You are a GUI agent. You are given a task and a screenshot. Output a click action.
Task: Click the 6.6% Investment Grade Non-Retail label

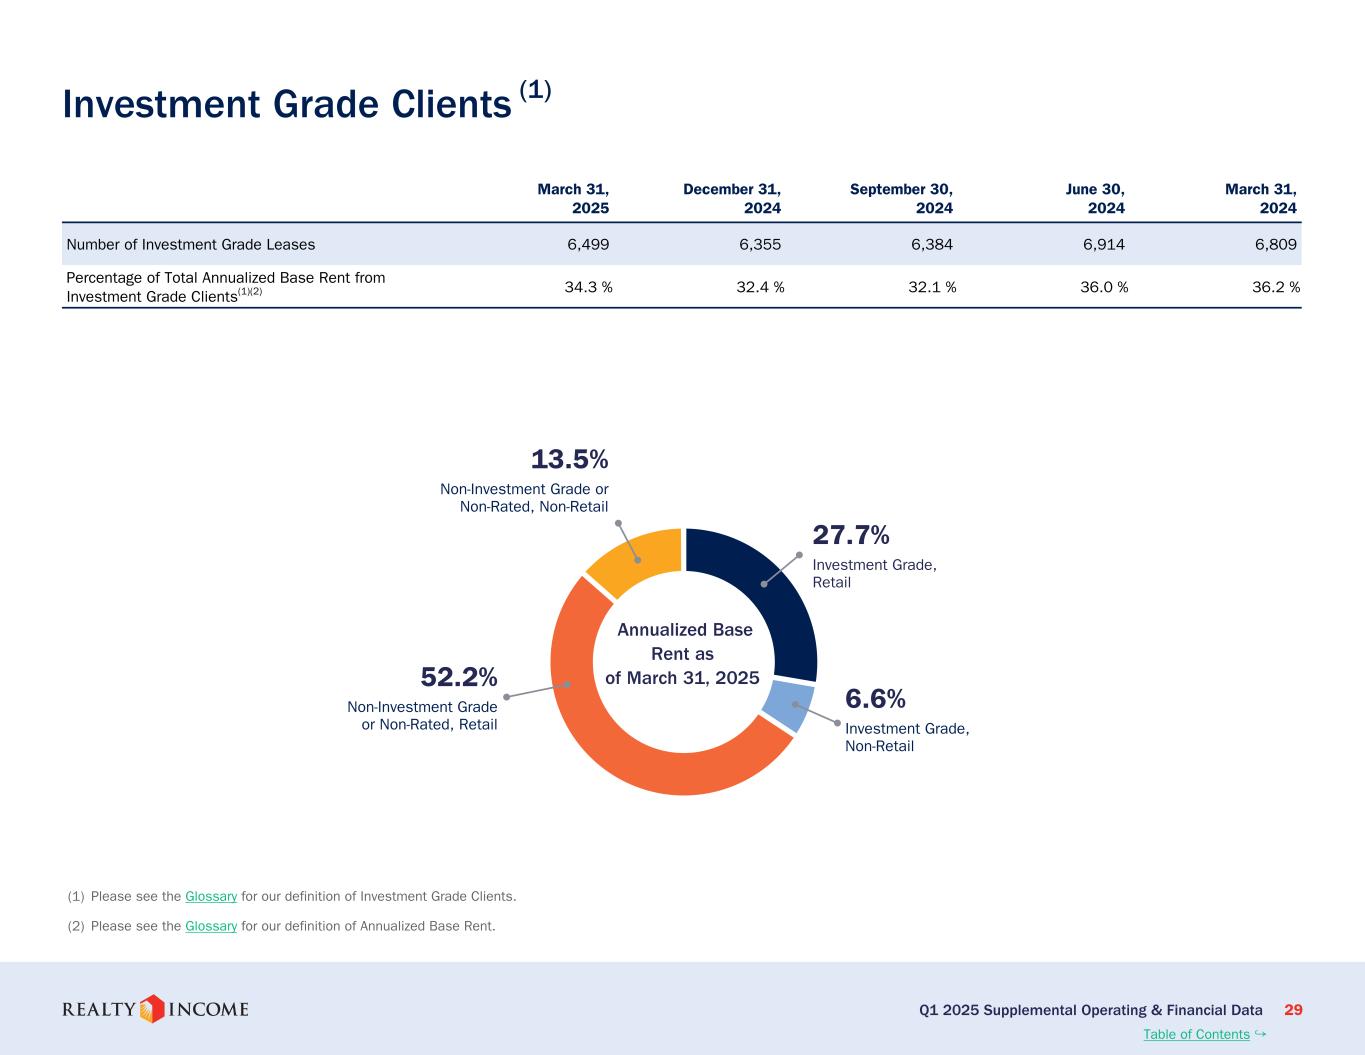pyautogui.click(x=875, y=698)
